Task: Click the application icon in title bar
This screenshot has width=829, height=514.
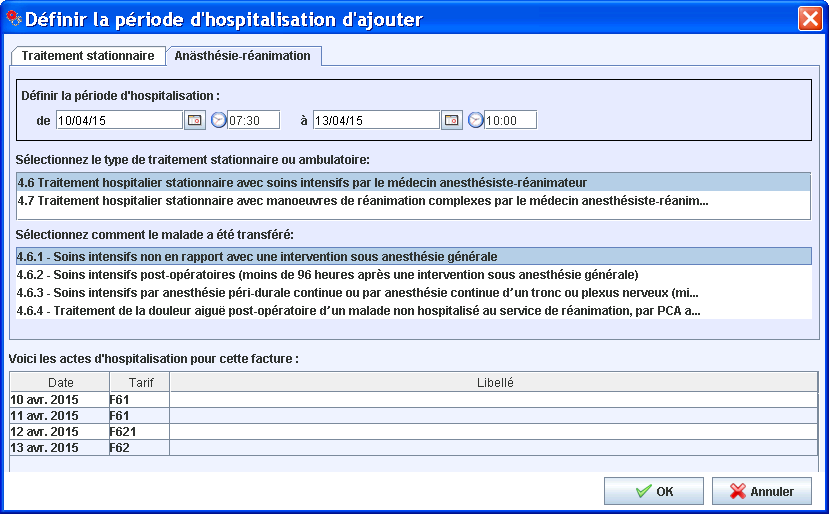Action: click(13, 18)
